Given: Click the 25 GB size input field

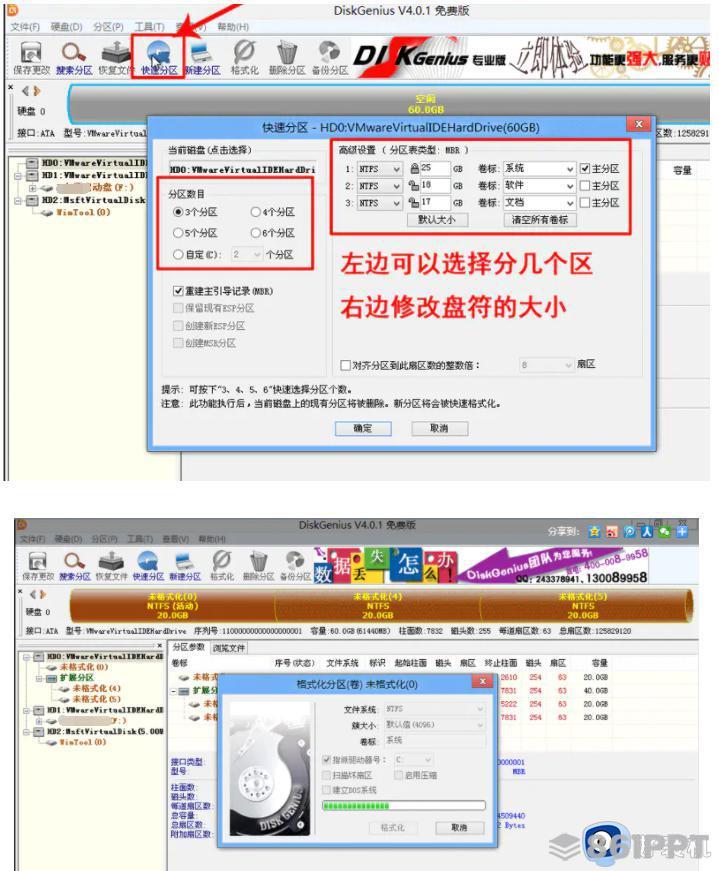Looking at the screenshot, I should point(435,168).
